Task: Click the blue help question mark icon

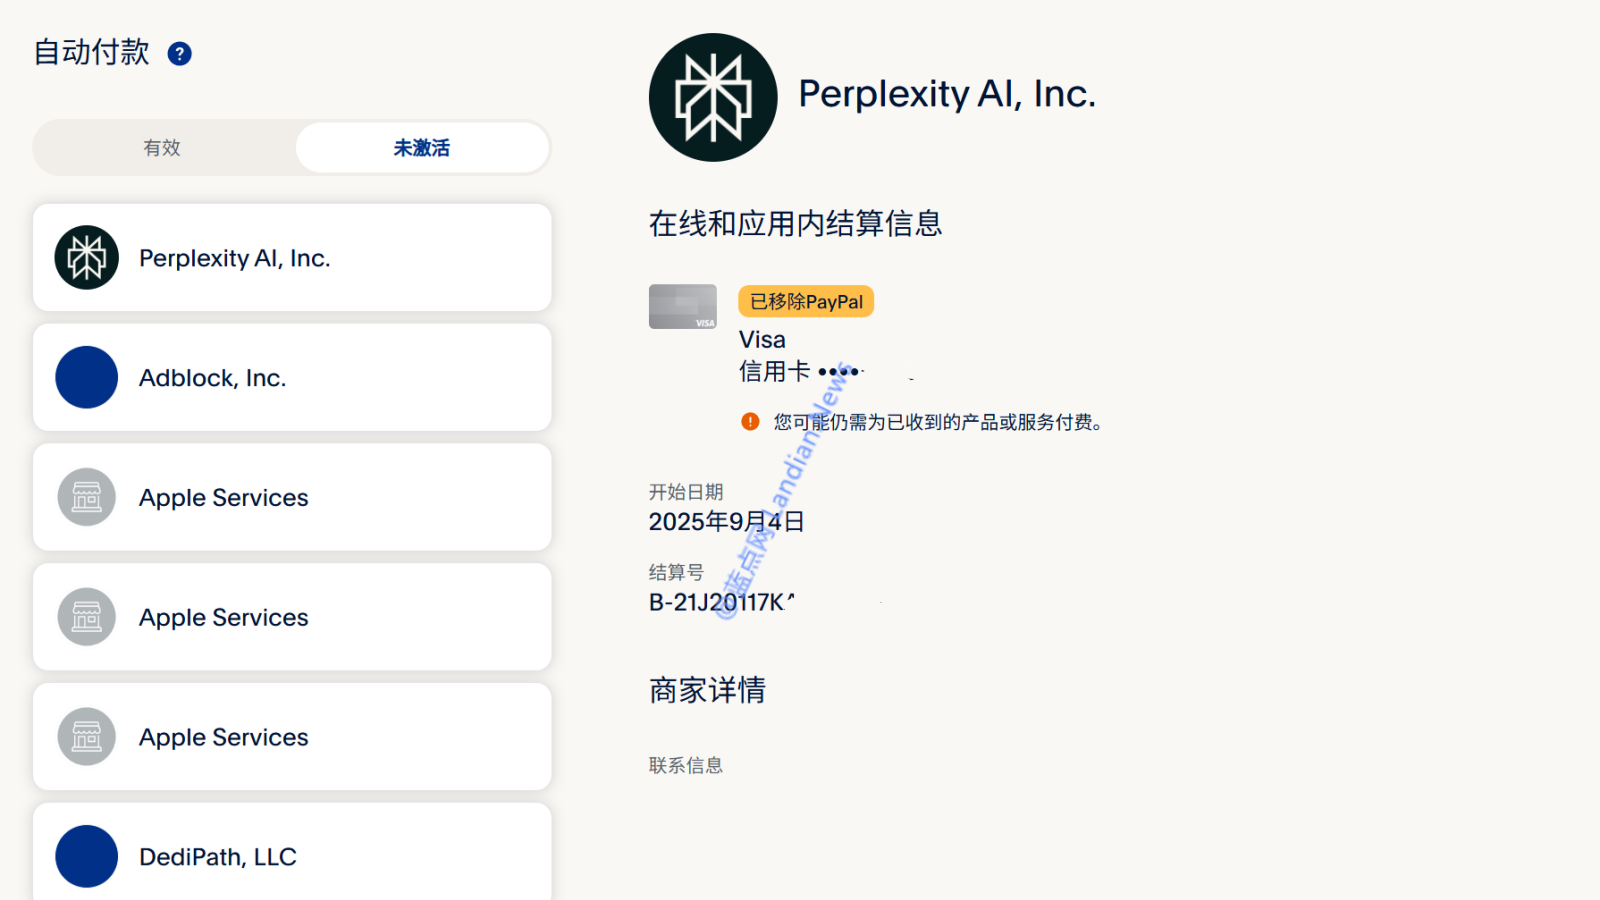Action: [180, 54]
